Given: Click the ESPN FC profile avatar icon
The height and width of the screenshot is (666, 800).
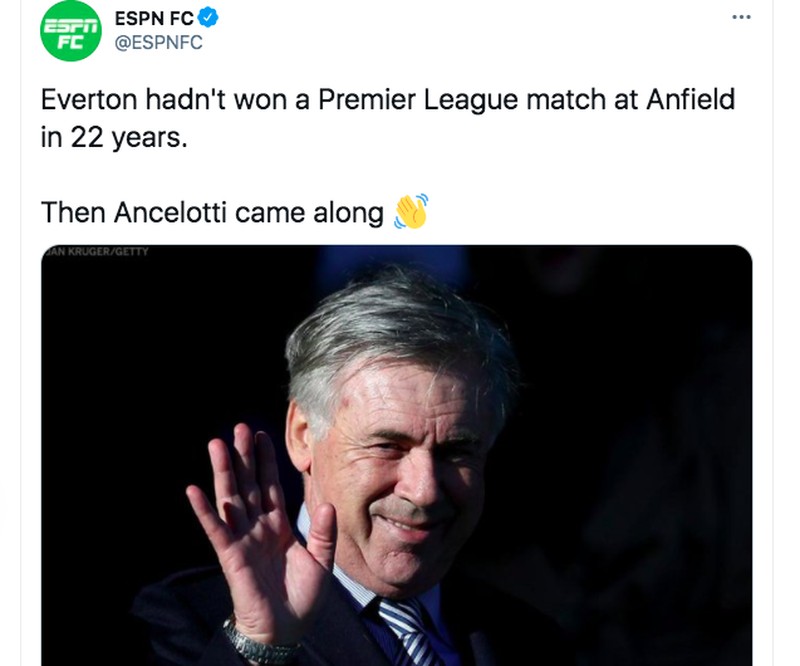Looking at the screenshot, I should pyautogui.click(x=69, y=30).
